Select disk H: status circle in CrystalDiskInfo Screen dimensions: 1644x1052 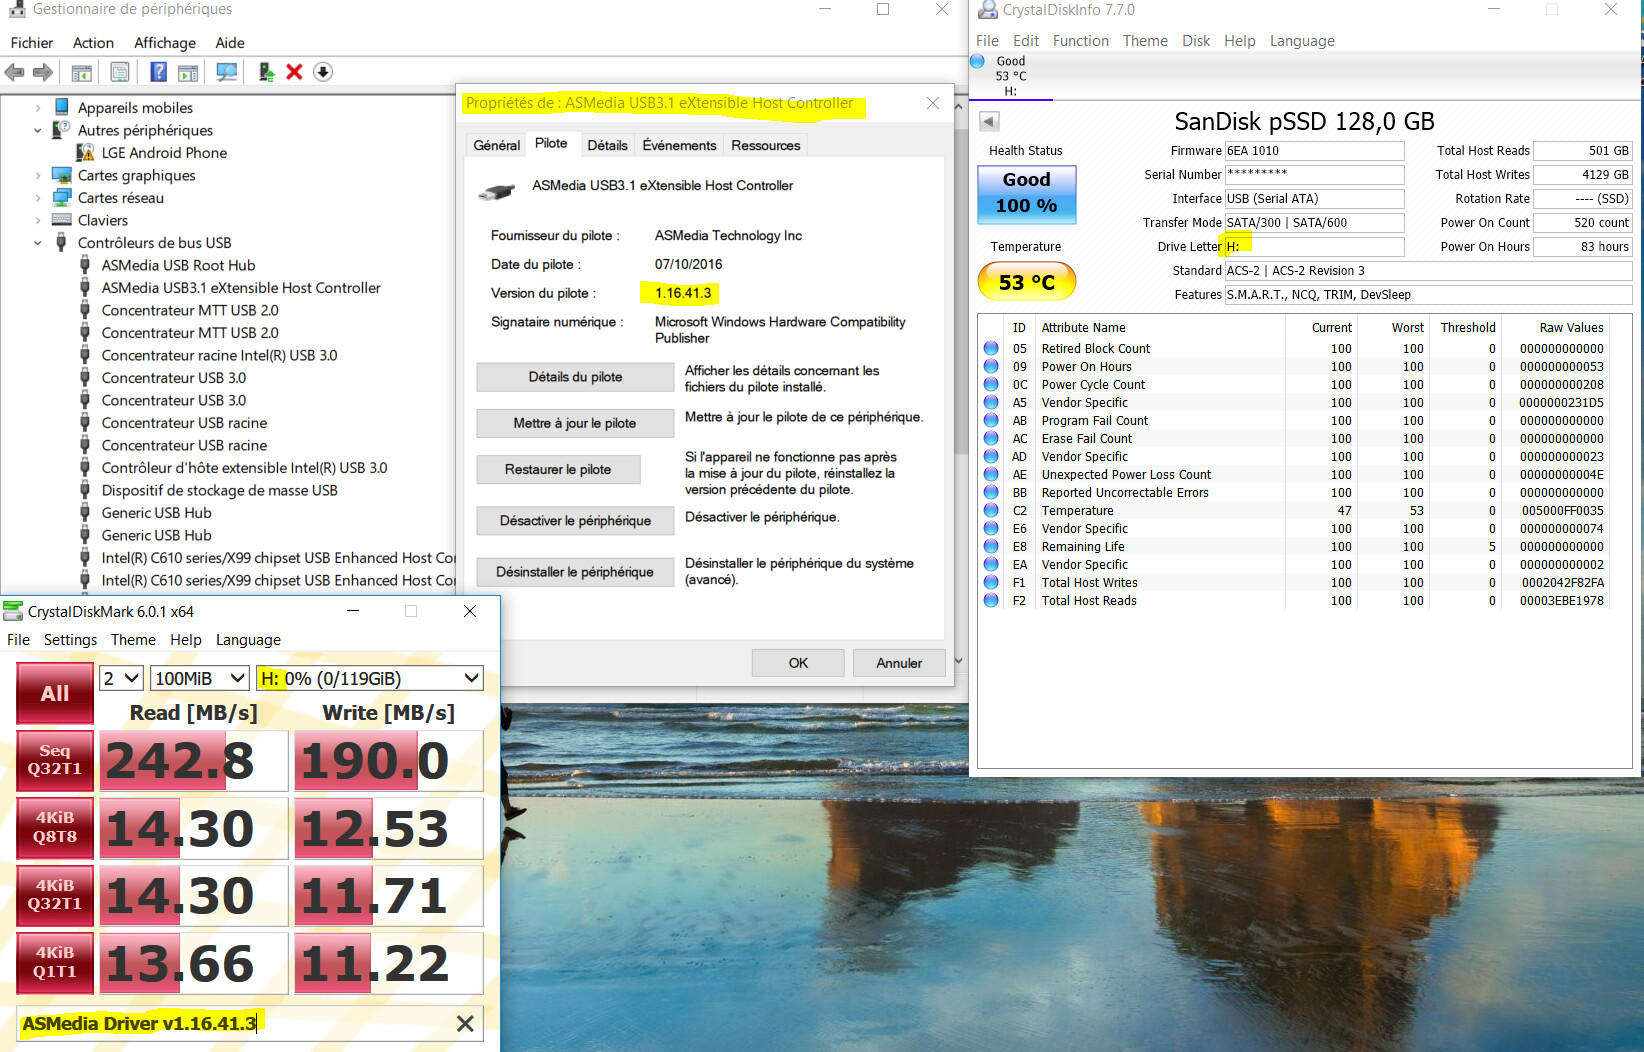click(978, 61)
